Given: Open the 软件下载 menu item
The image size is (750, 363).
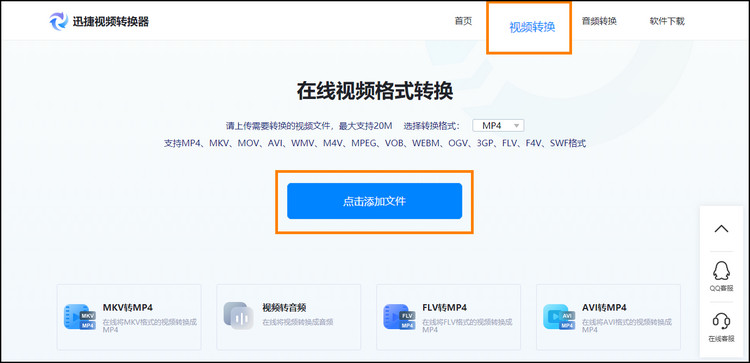Looking at the screenshot, I should coord(667,21).
